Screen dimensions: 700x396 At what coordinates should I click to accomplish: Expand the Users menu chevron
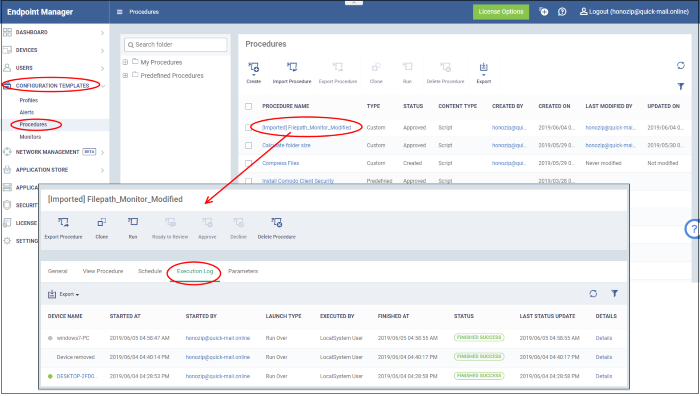click(x=102, y=68)
